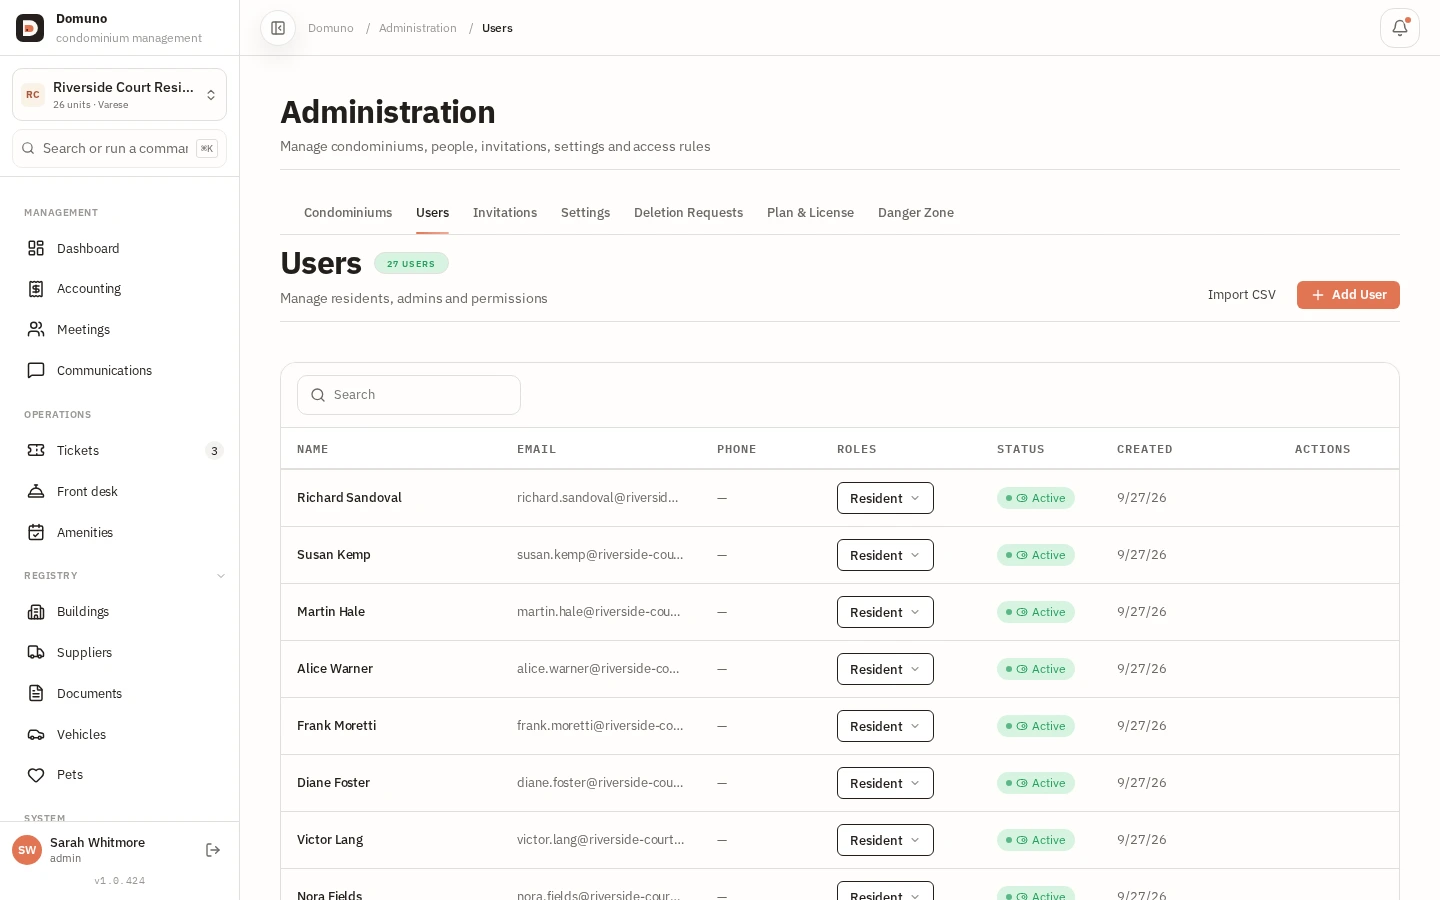The width and height of the screenshot is (1440, 900).
Task: Open Suppliers registry
Action: pos(119,652)
